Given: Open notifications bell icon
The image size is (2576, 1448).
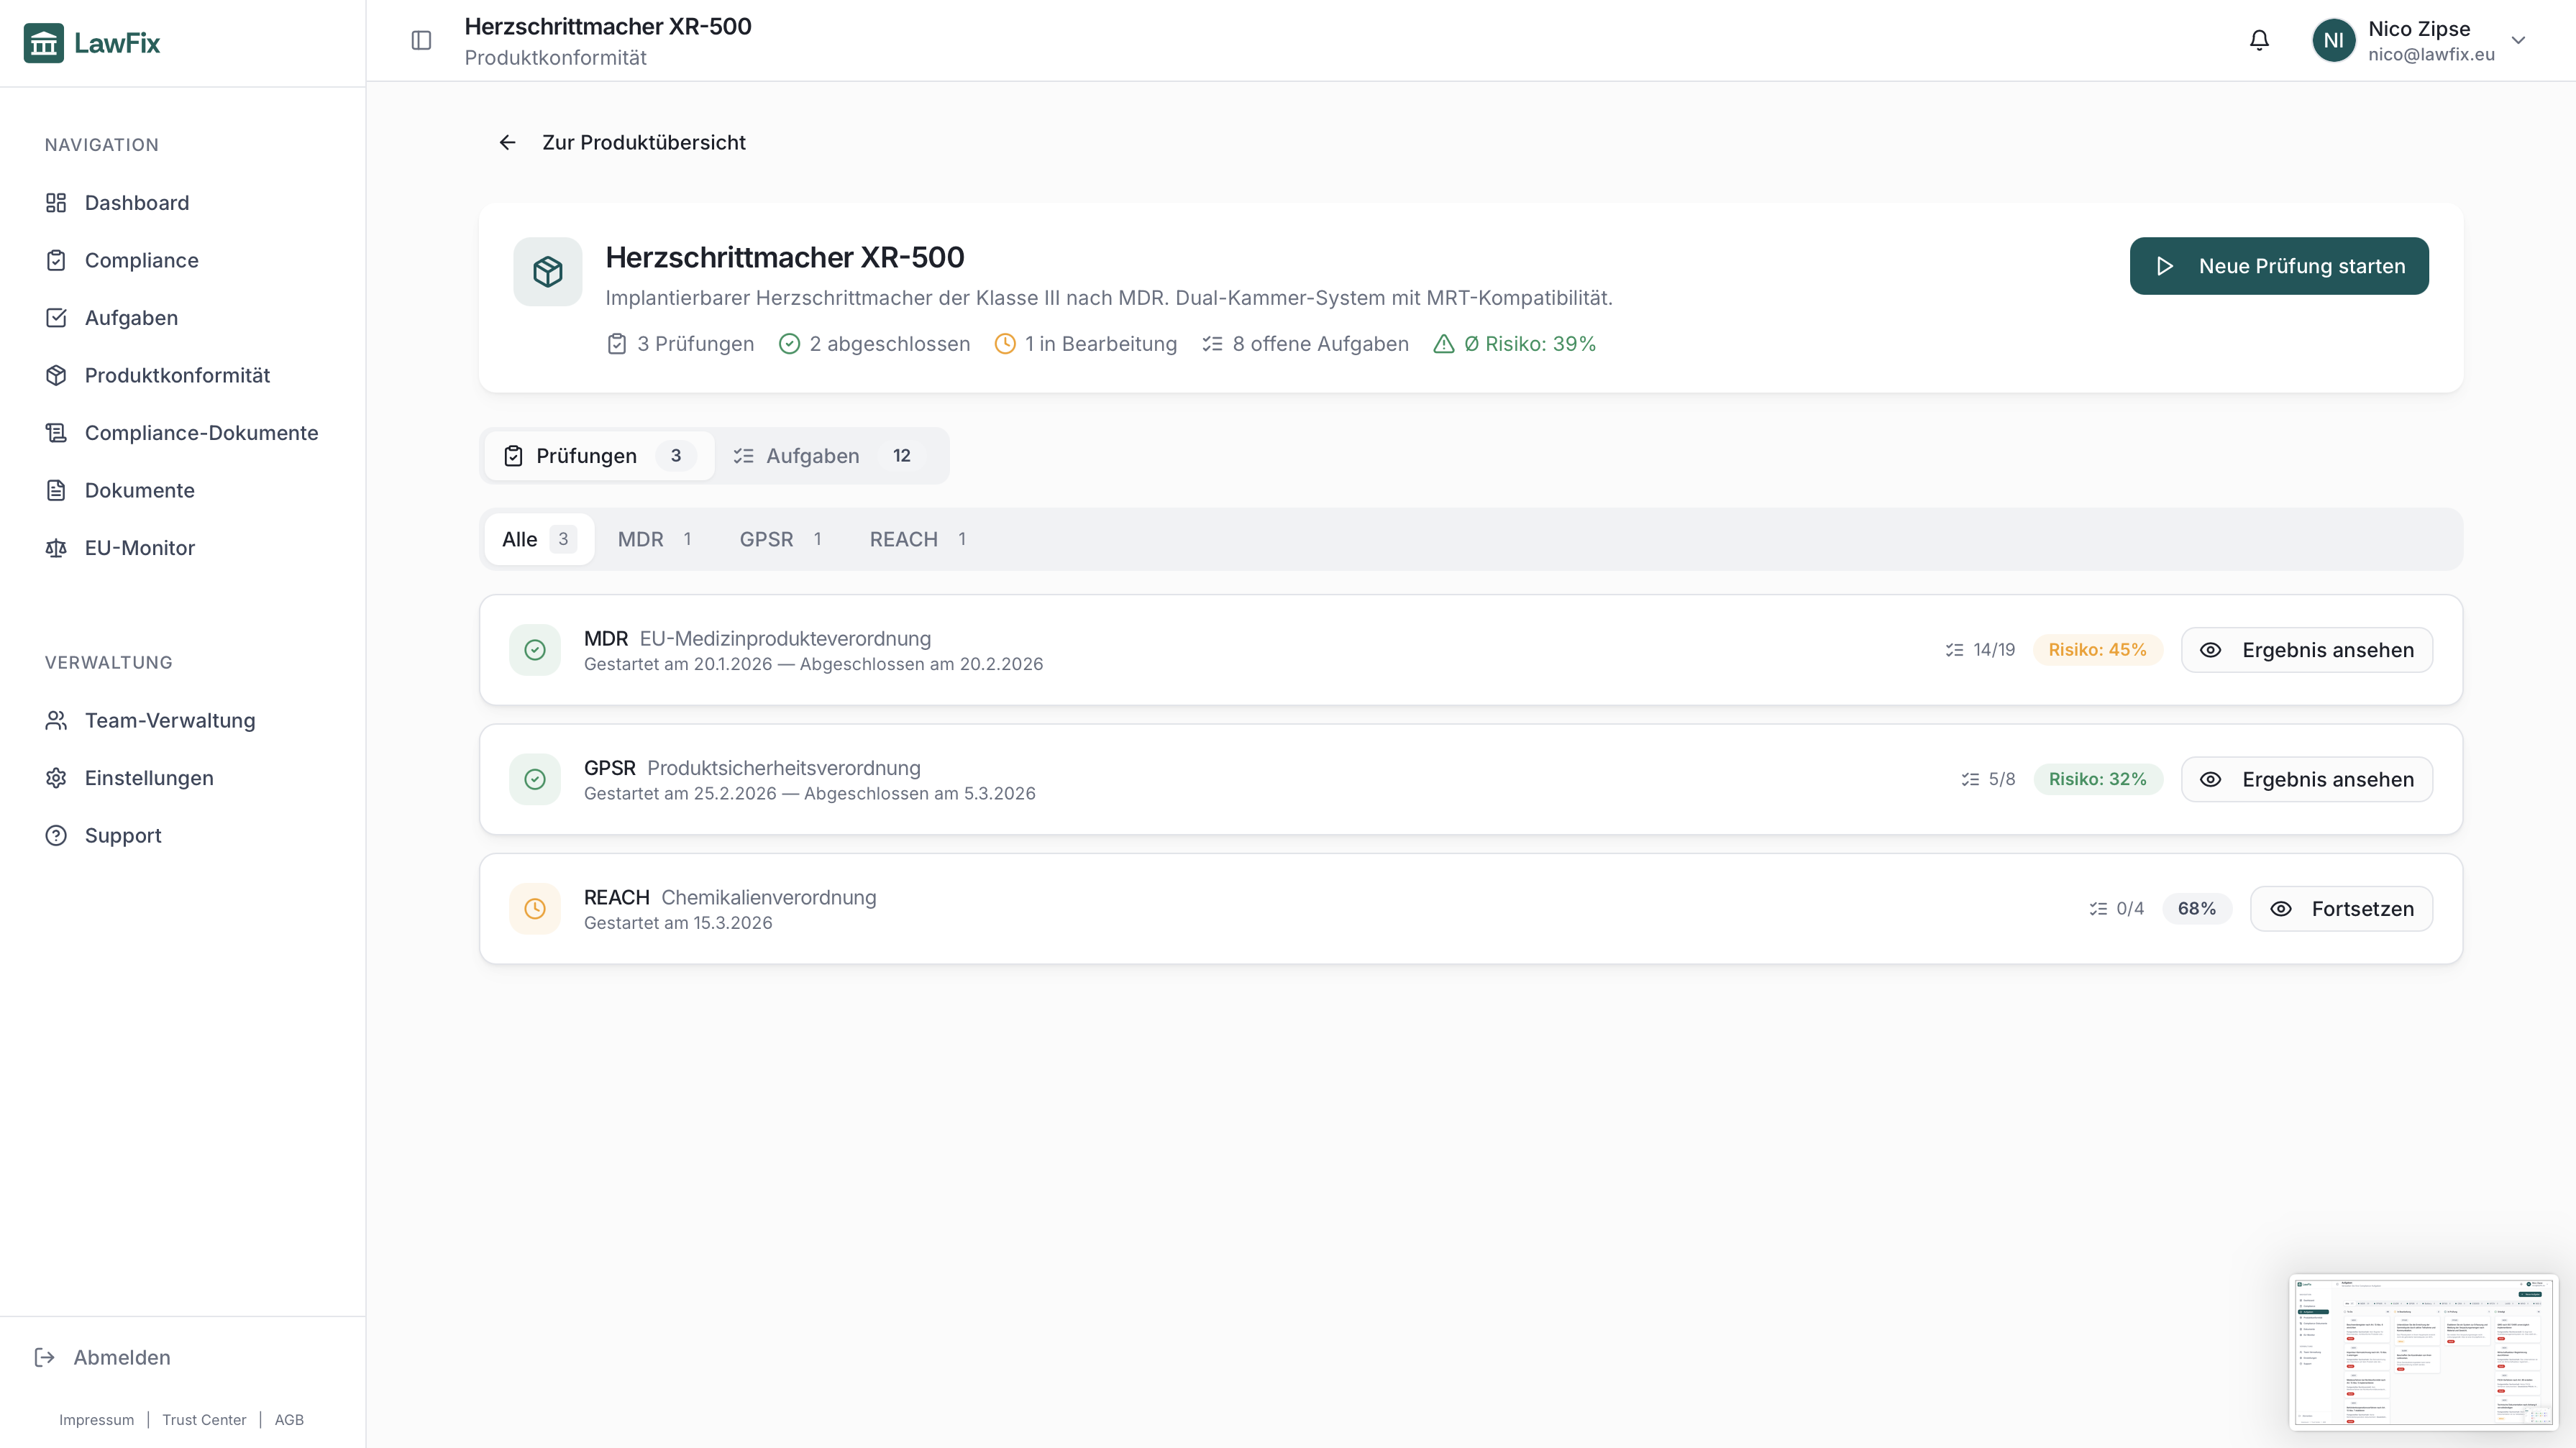Looking at the screenshot, I should click(2259, 40).
